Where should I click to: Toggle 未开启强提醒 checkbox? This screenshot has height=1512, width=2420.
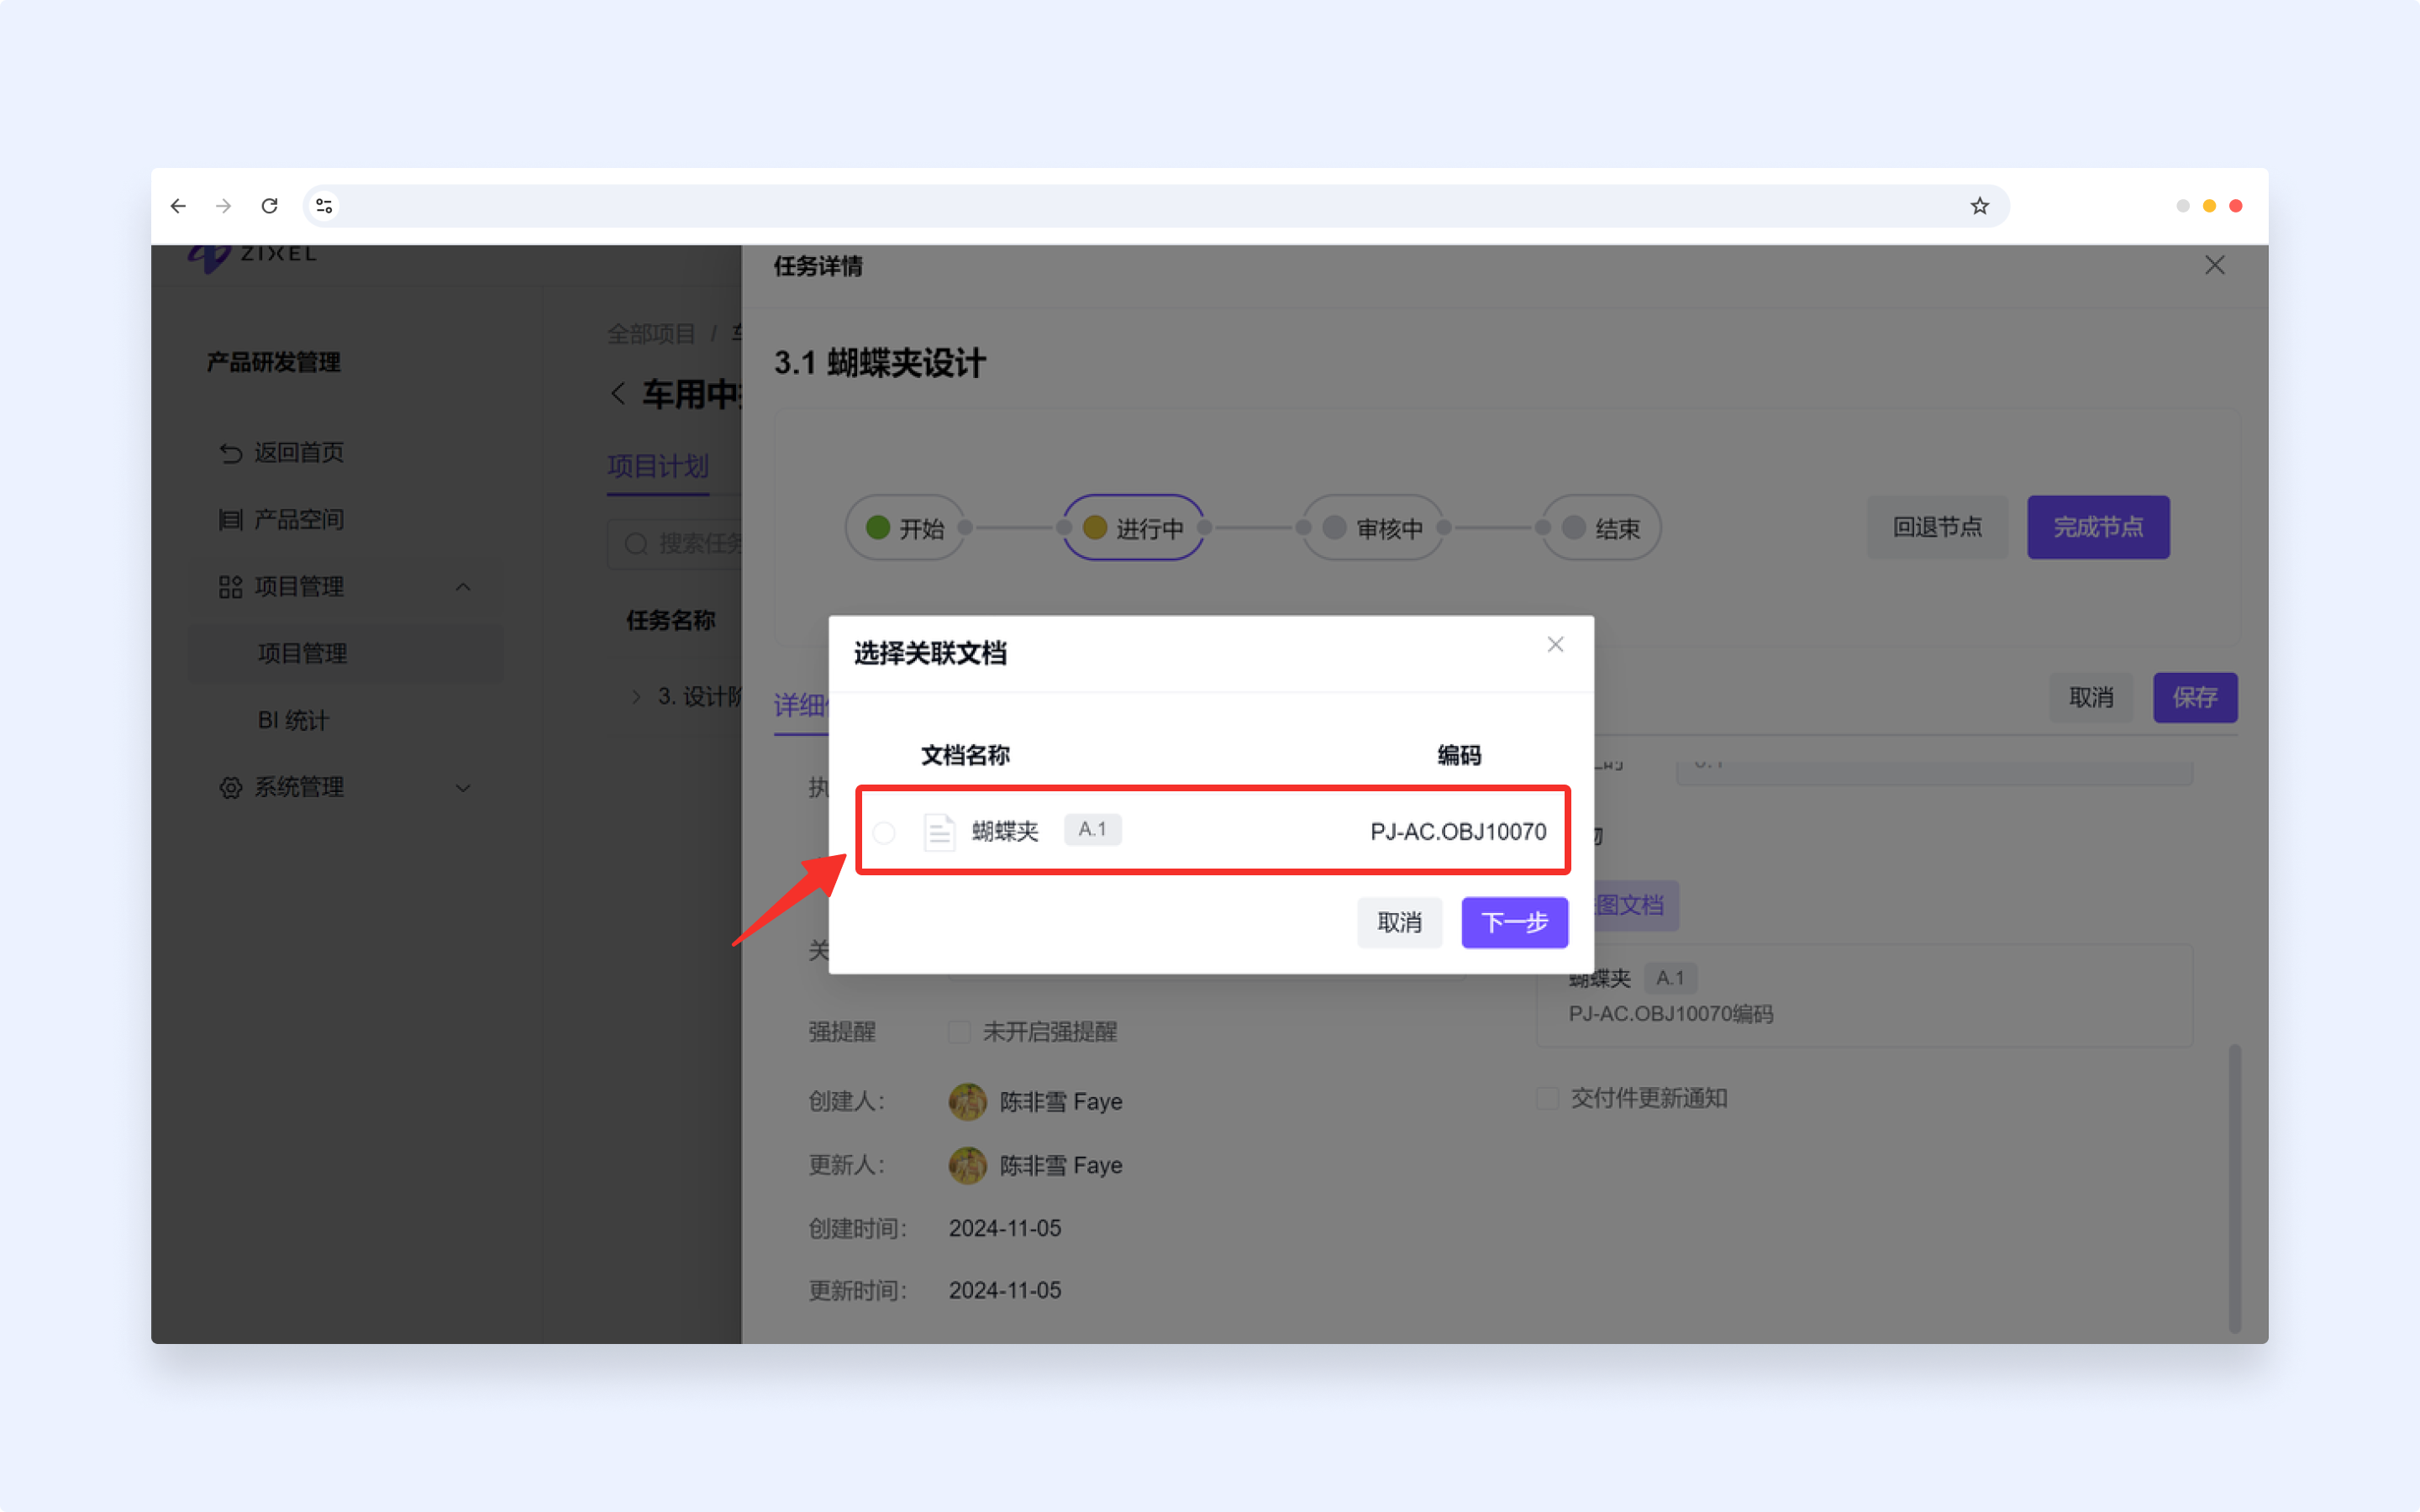click(x=959, y=1032)
